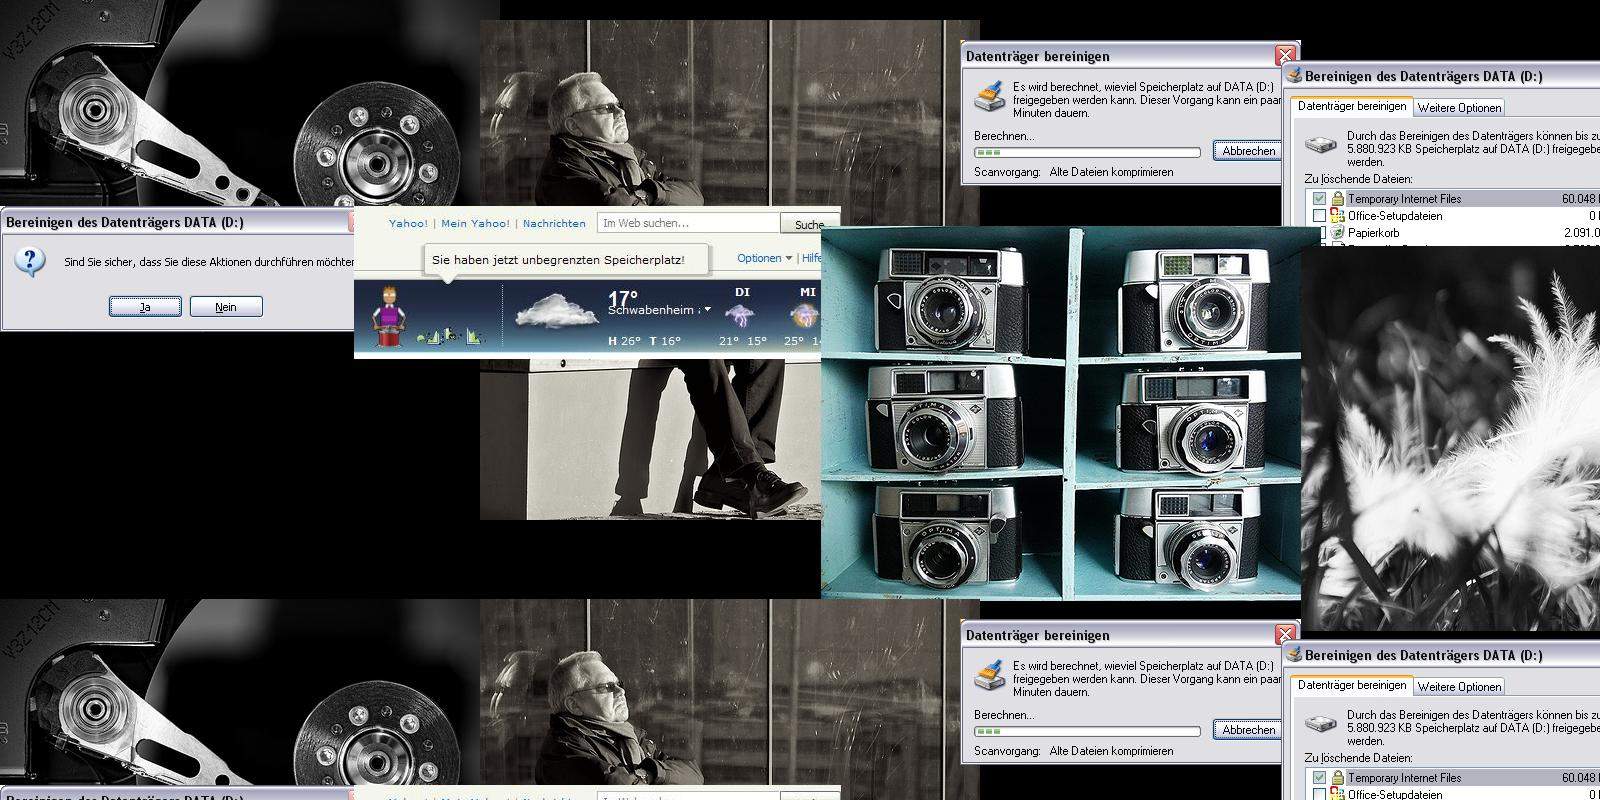The height and width of the screenshot is (800, 1600).
Task: Focus the 'Im Web suchen...' search field
Action: pyautogui.click(x=688, y=223)
